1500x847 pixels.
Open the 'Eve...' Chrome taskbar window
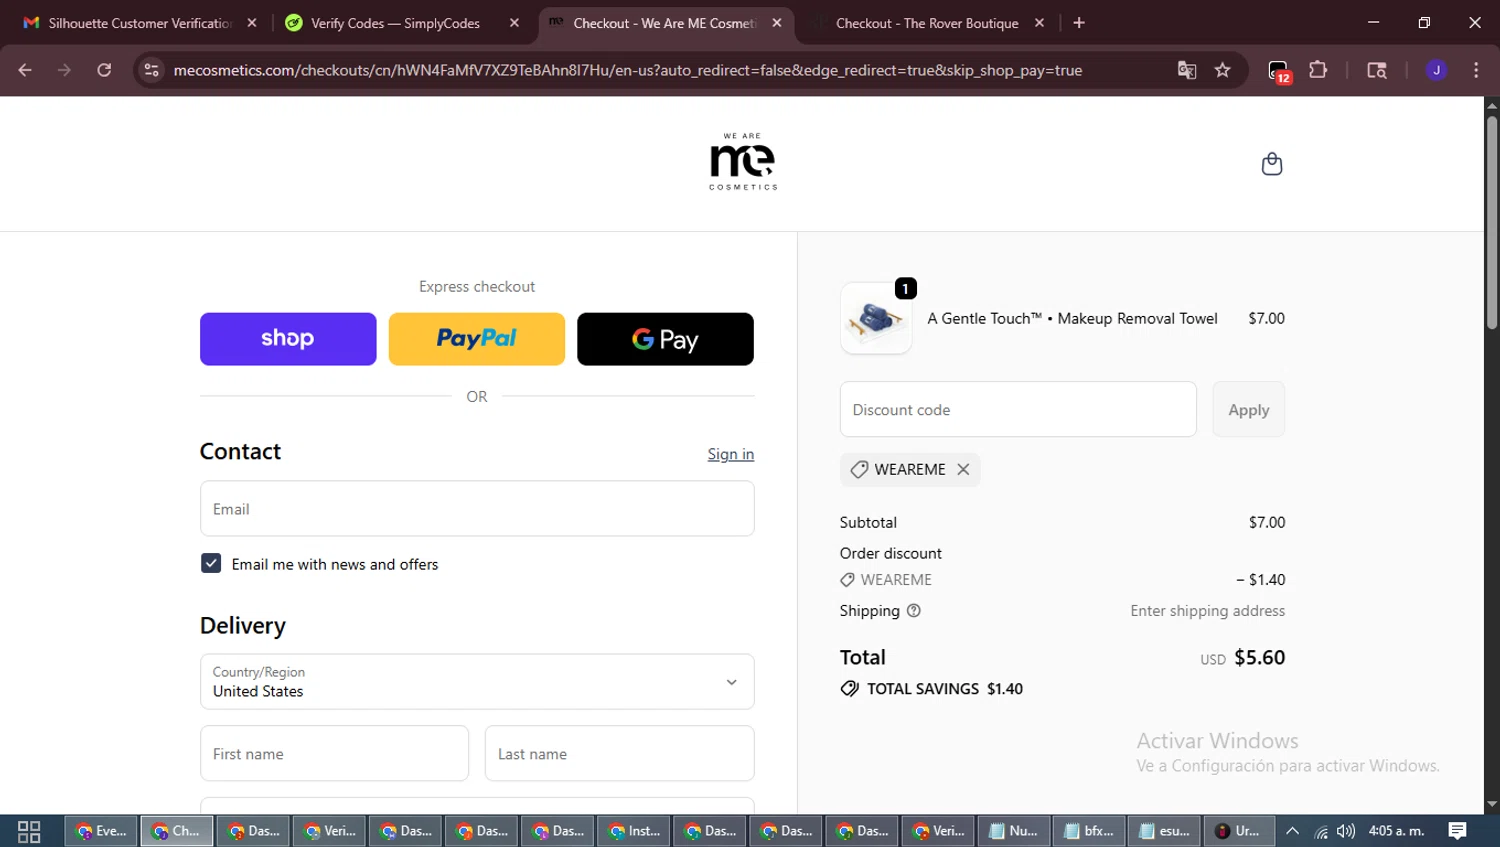101,831
